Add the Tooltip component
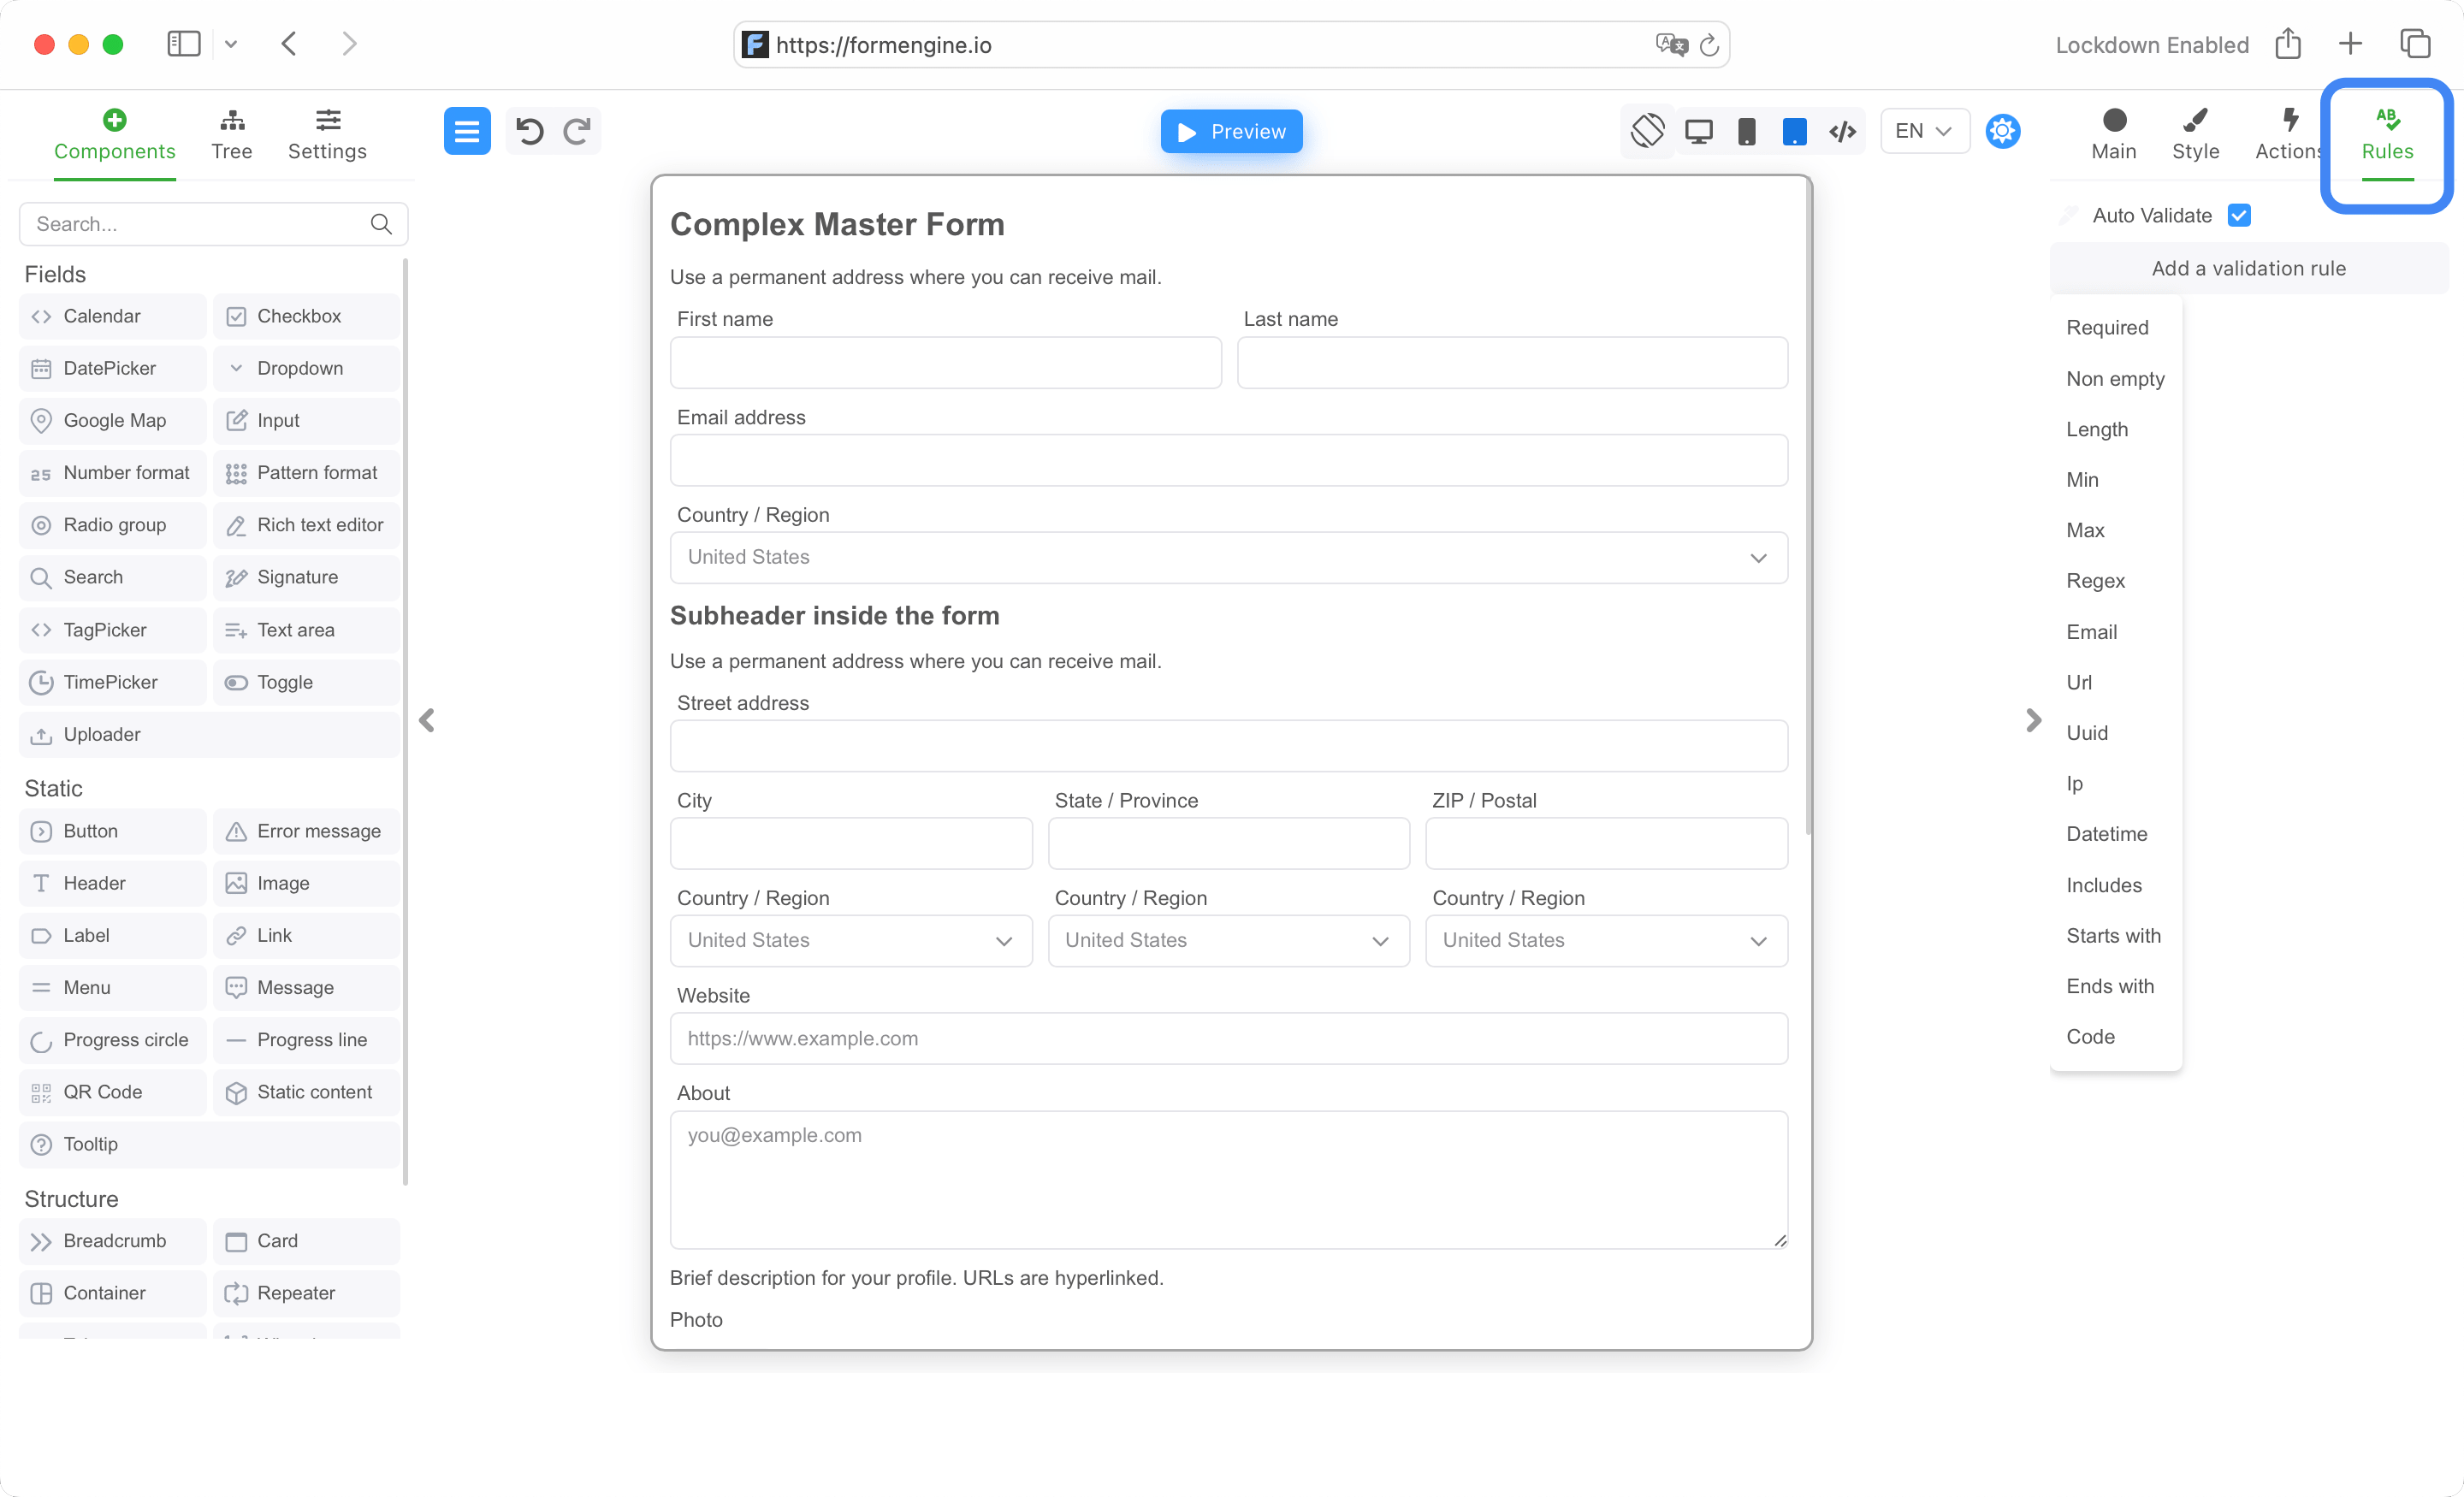This screenshot has height=1497, width=2464. click(209, 1144)
